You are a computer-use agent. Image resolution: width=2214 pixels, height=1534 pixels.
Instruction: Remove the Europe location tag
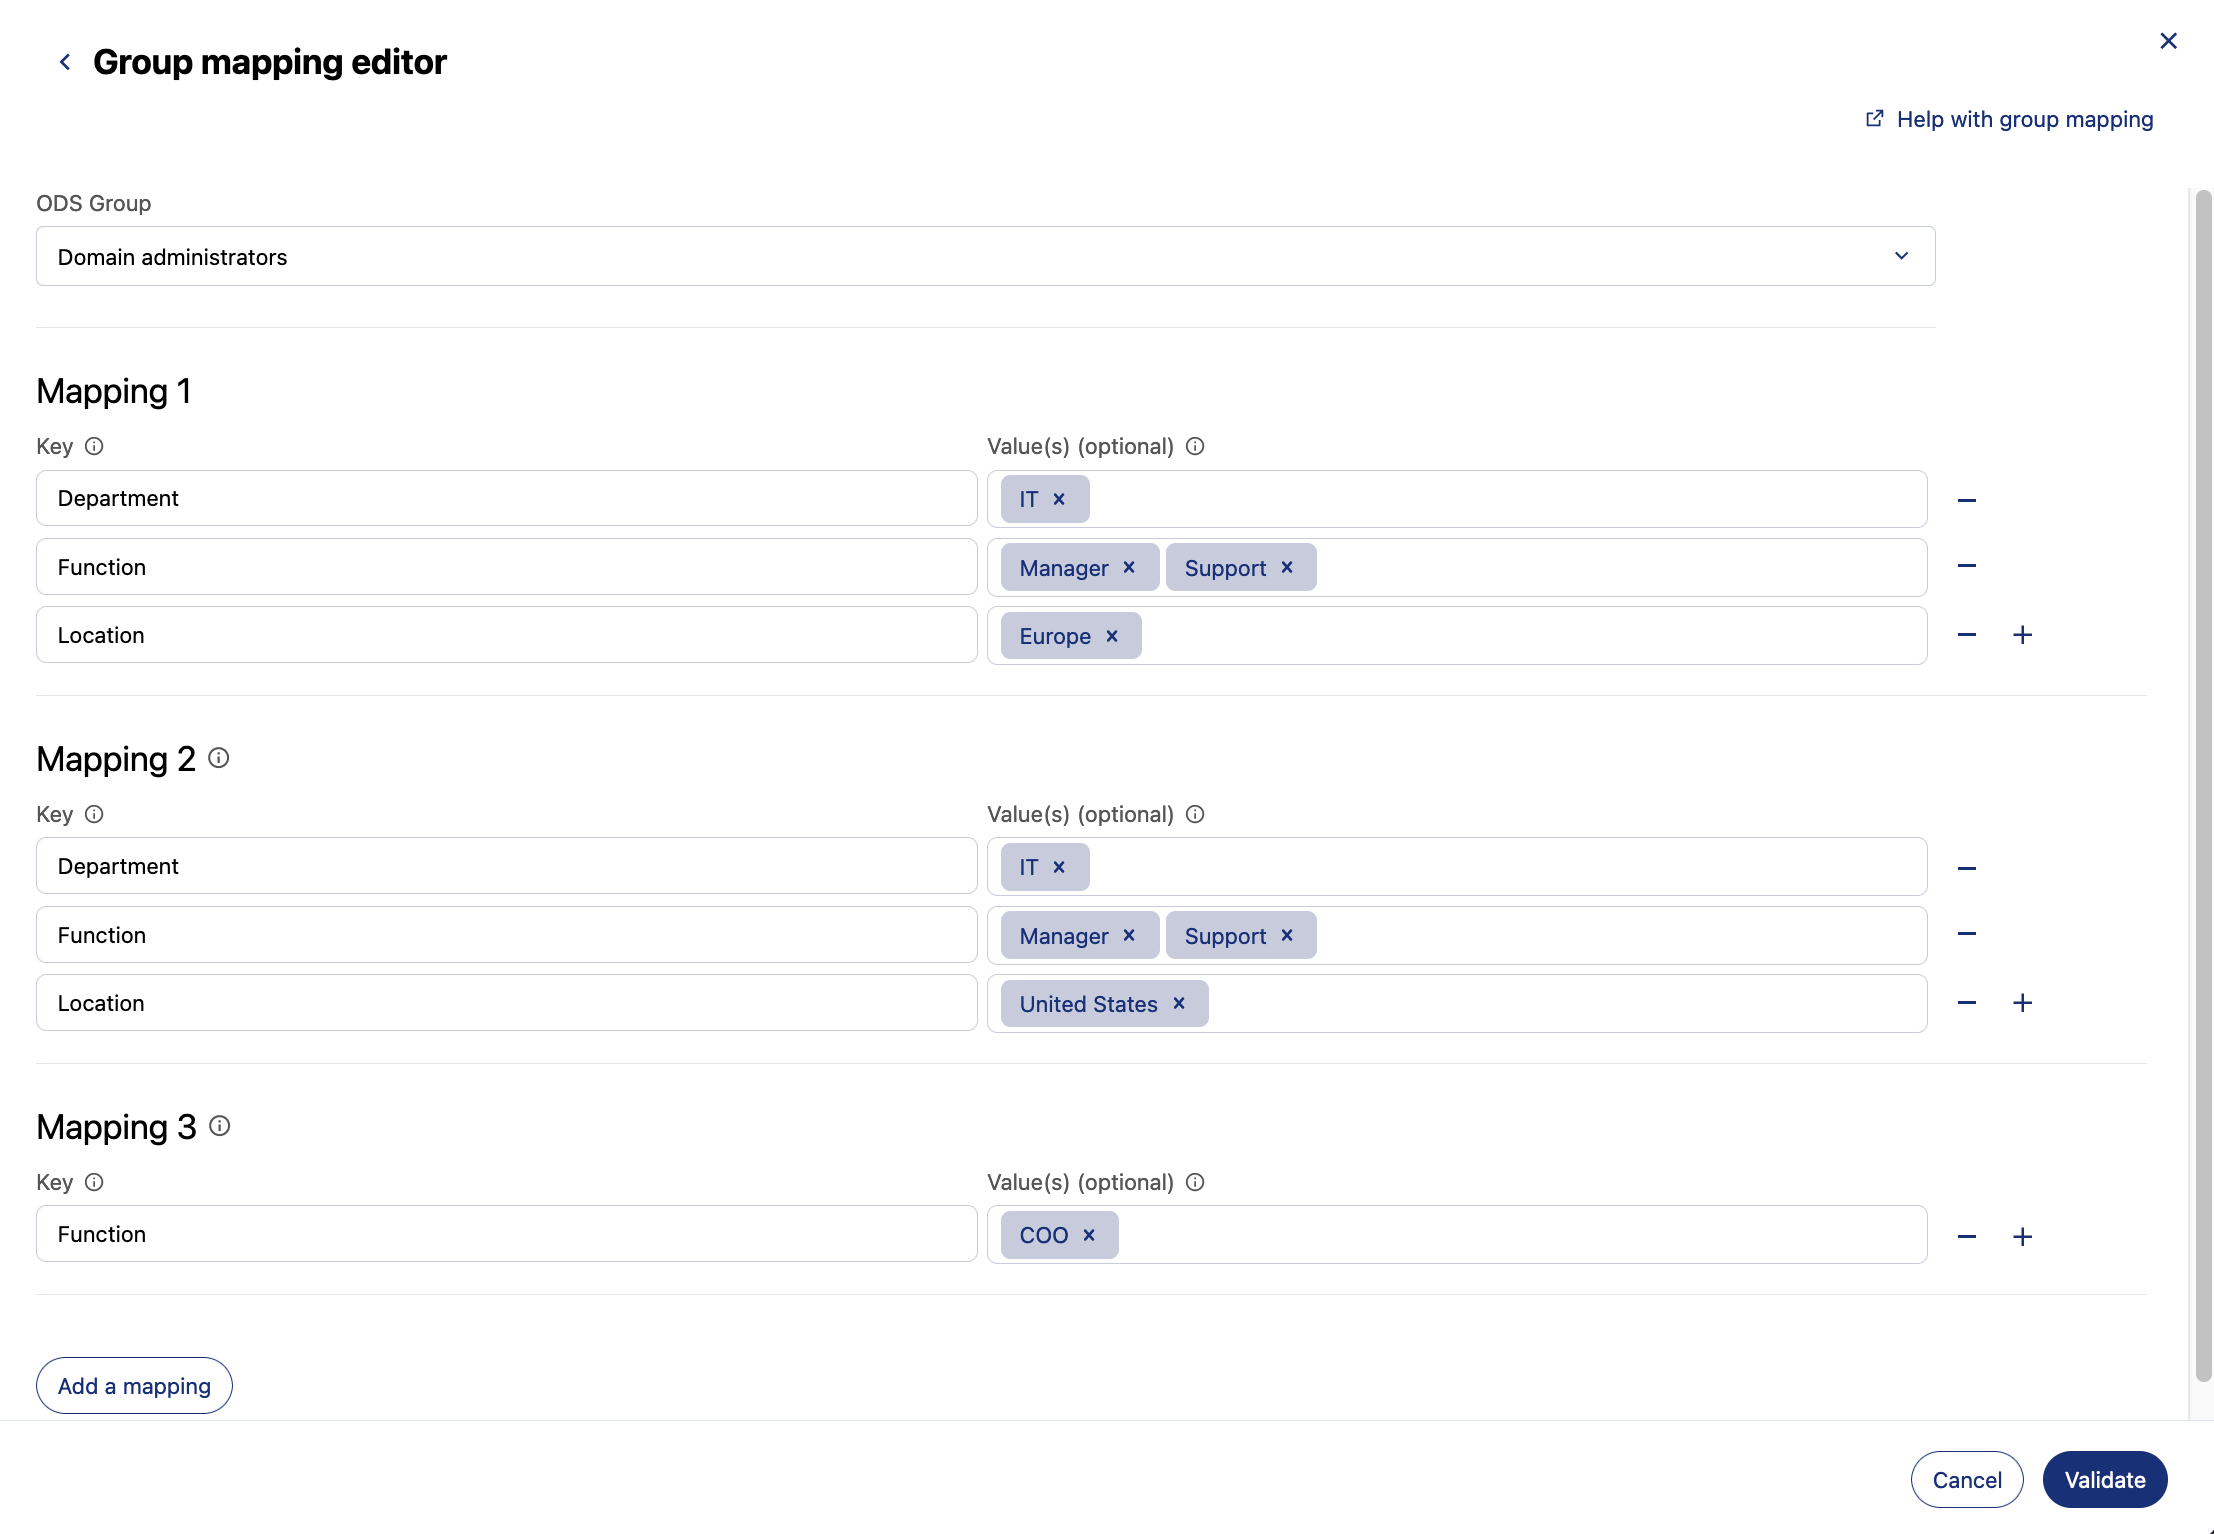pos(1112,636)
